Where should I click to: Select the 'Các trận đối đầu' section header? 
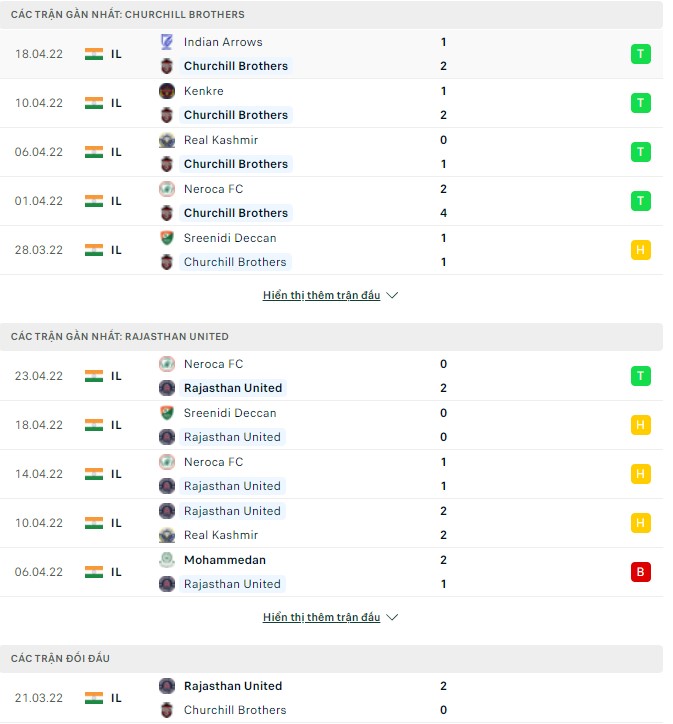tap(60, 659)
